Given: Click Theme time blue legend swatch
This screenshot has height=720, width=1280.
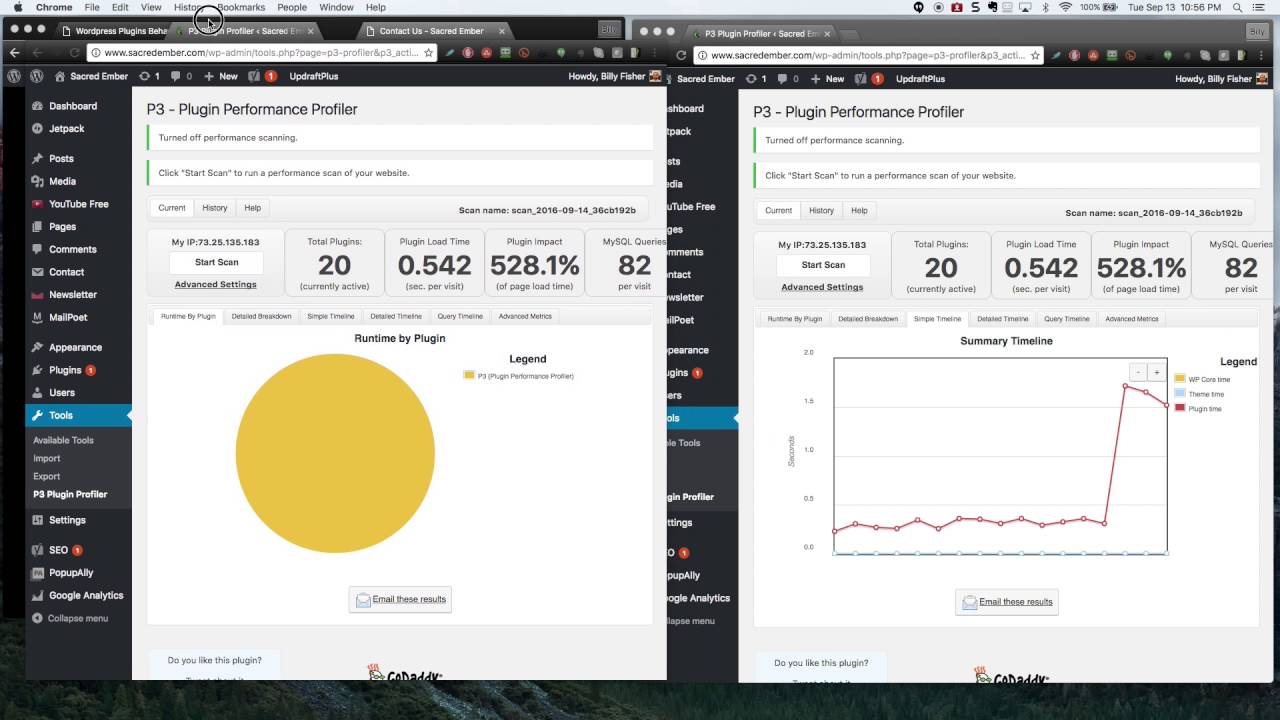Looking at the screenshot, I should point(1180,394).
